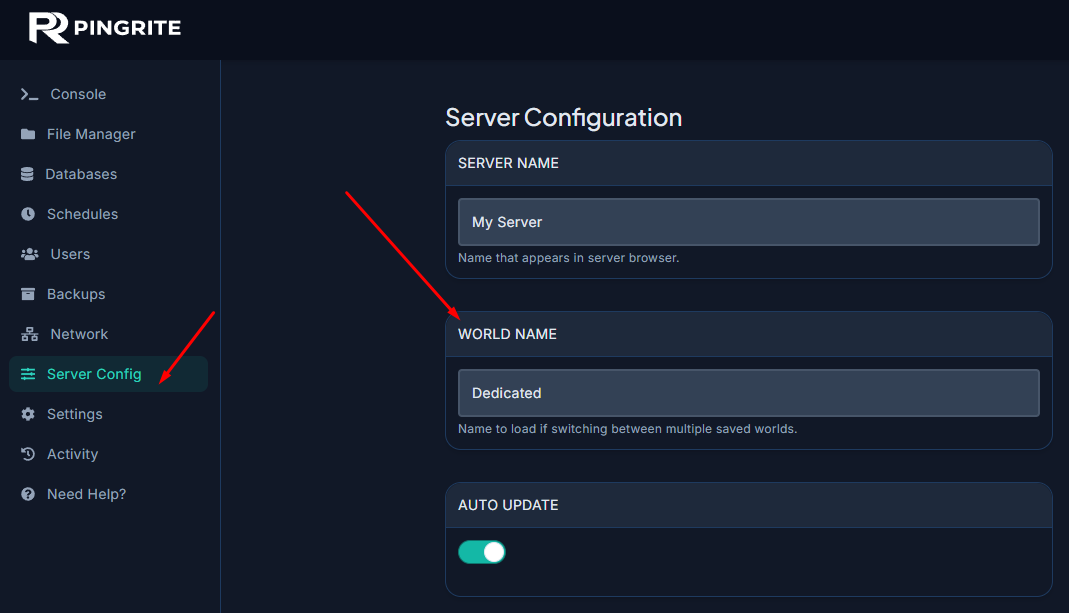Click the Console terminal icon
The height and width of the screenshot is (613, 1069).
(x=27, y=94)
